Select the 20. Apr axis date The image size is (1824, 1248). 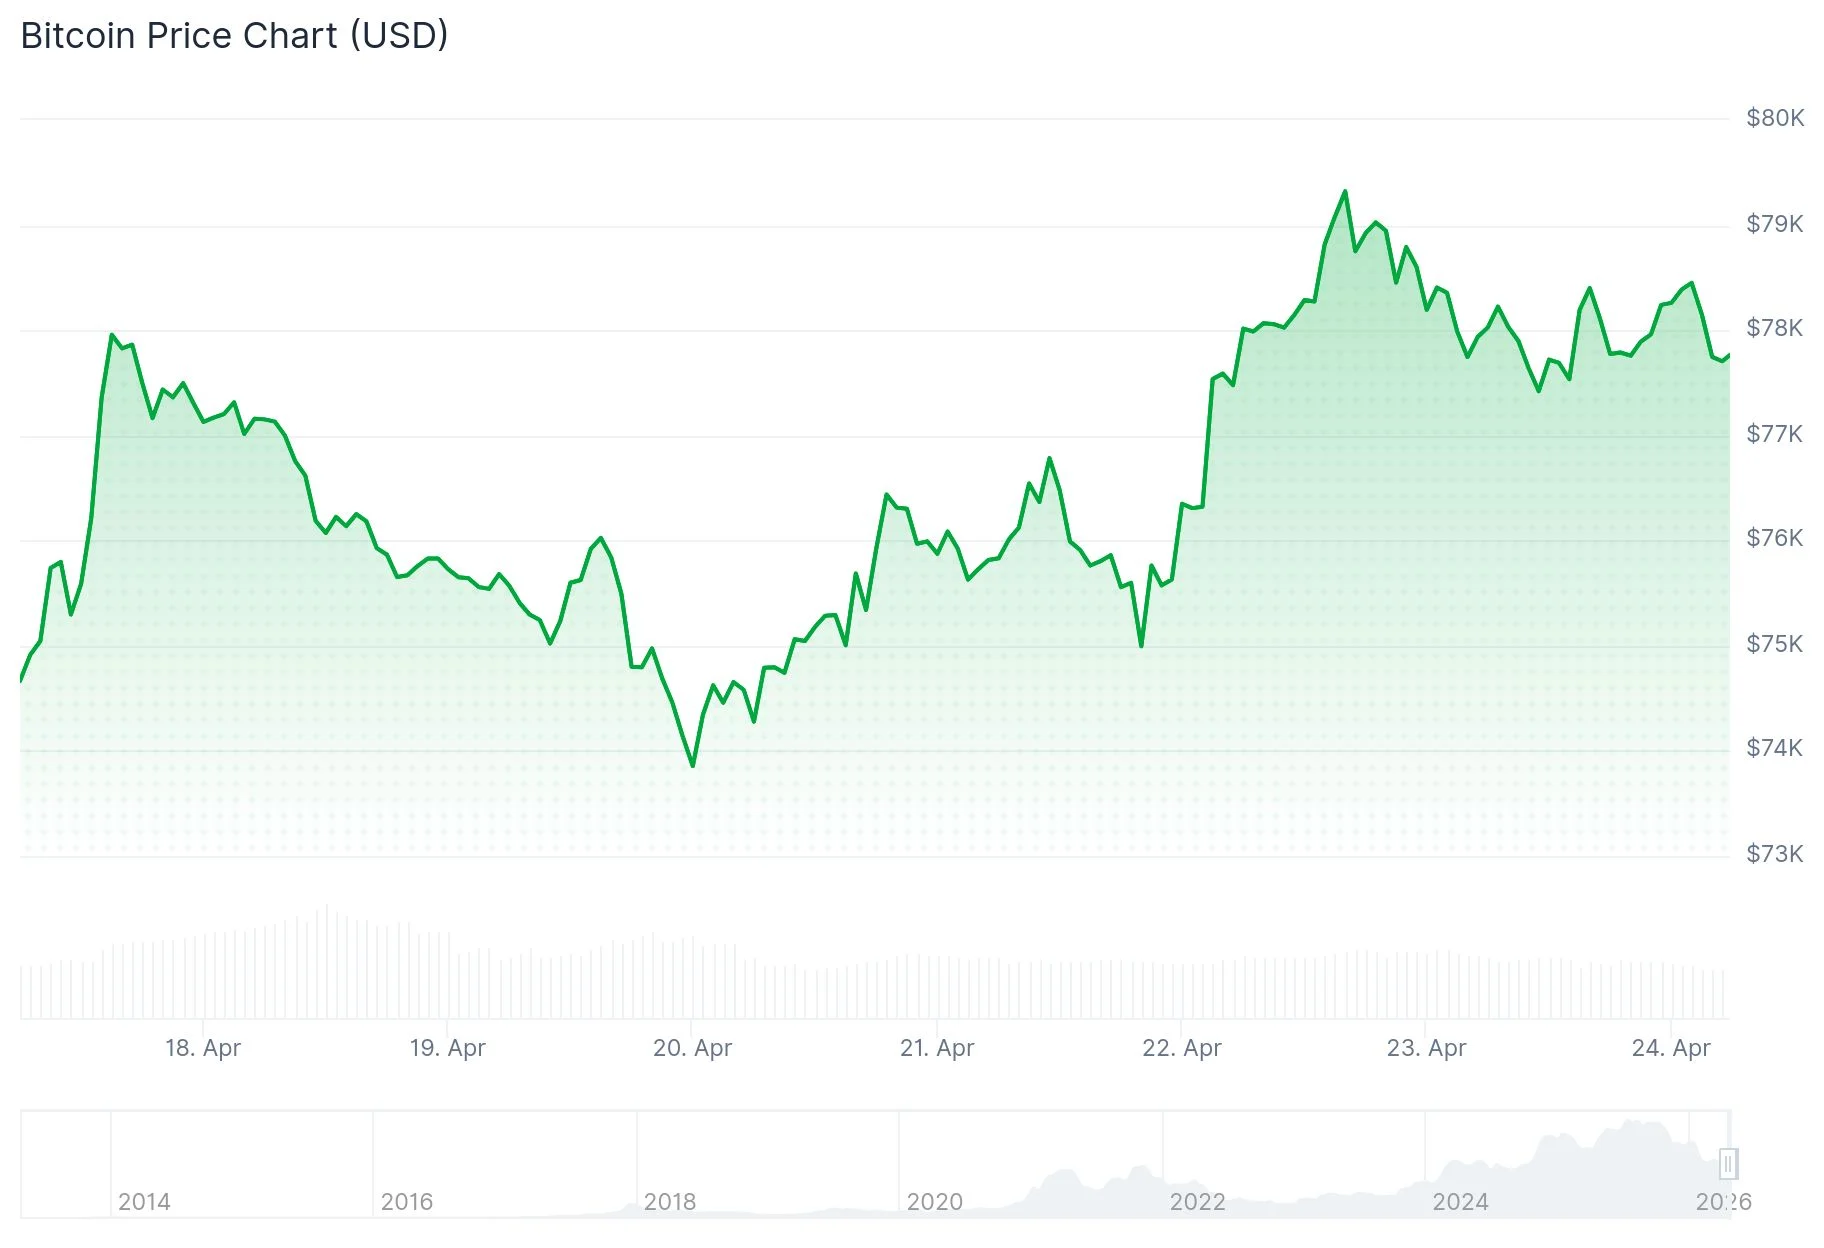tap(692, 1048)
